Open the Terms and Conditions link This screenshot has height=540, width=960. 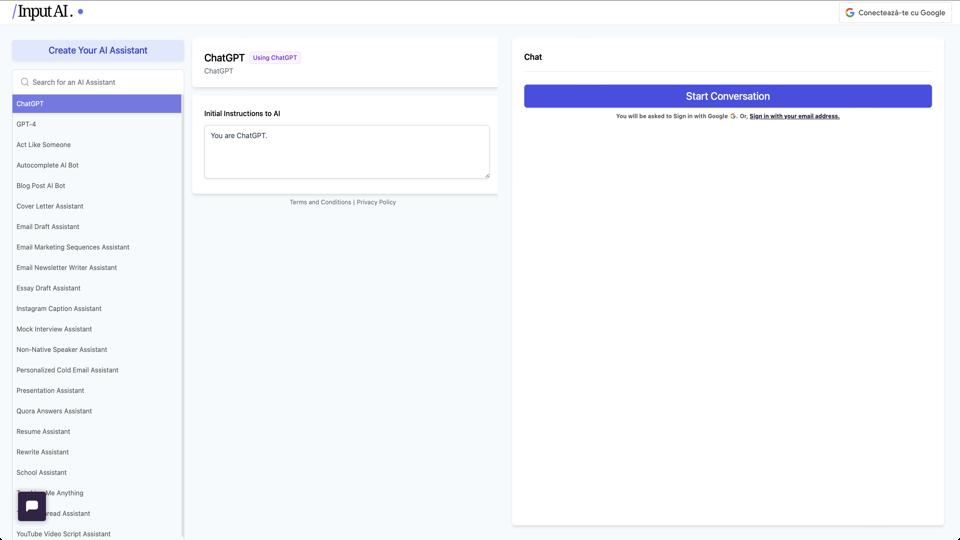[x=320, y=202]
